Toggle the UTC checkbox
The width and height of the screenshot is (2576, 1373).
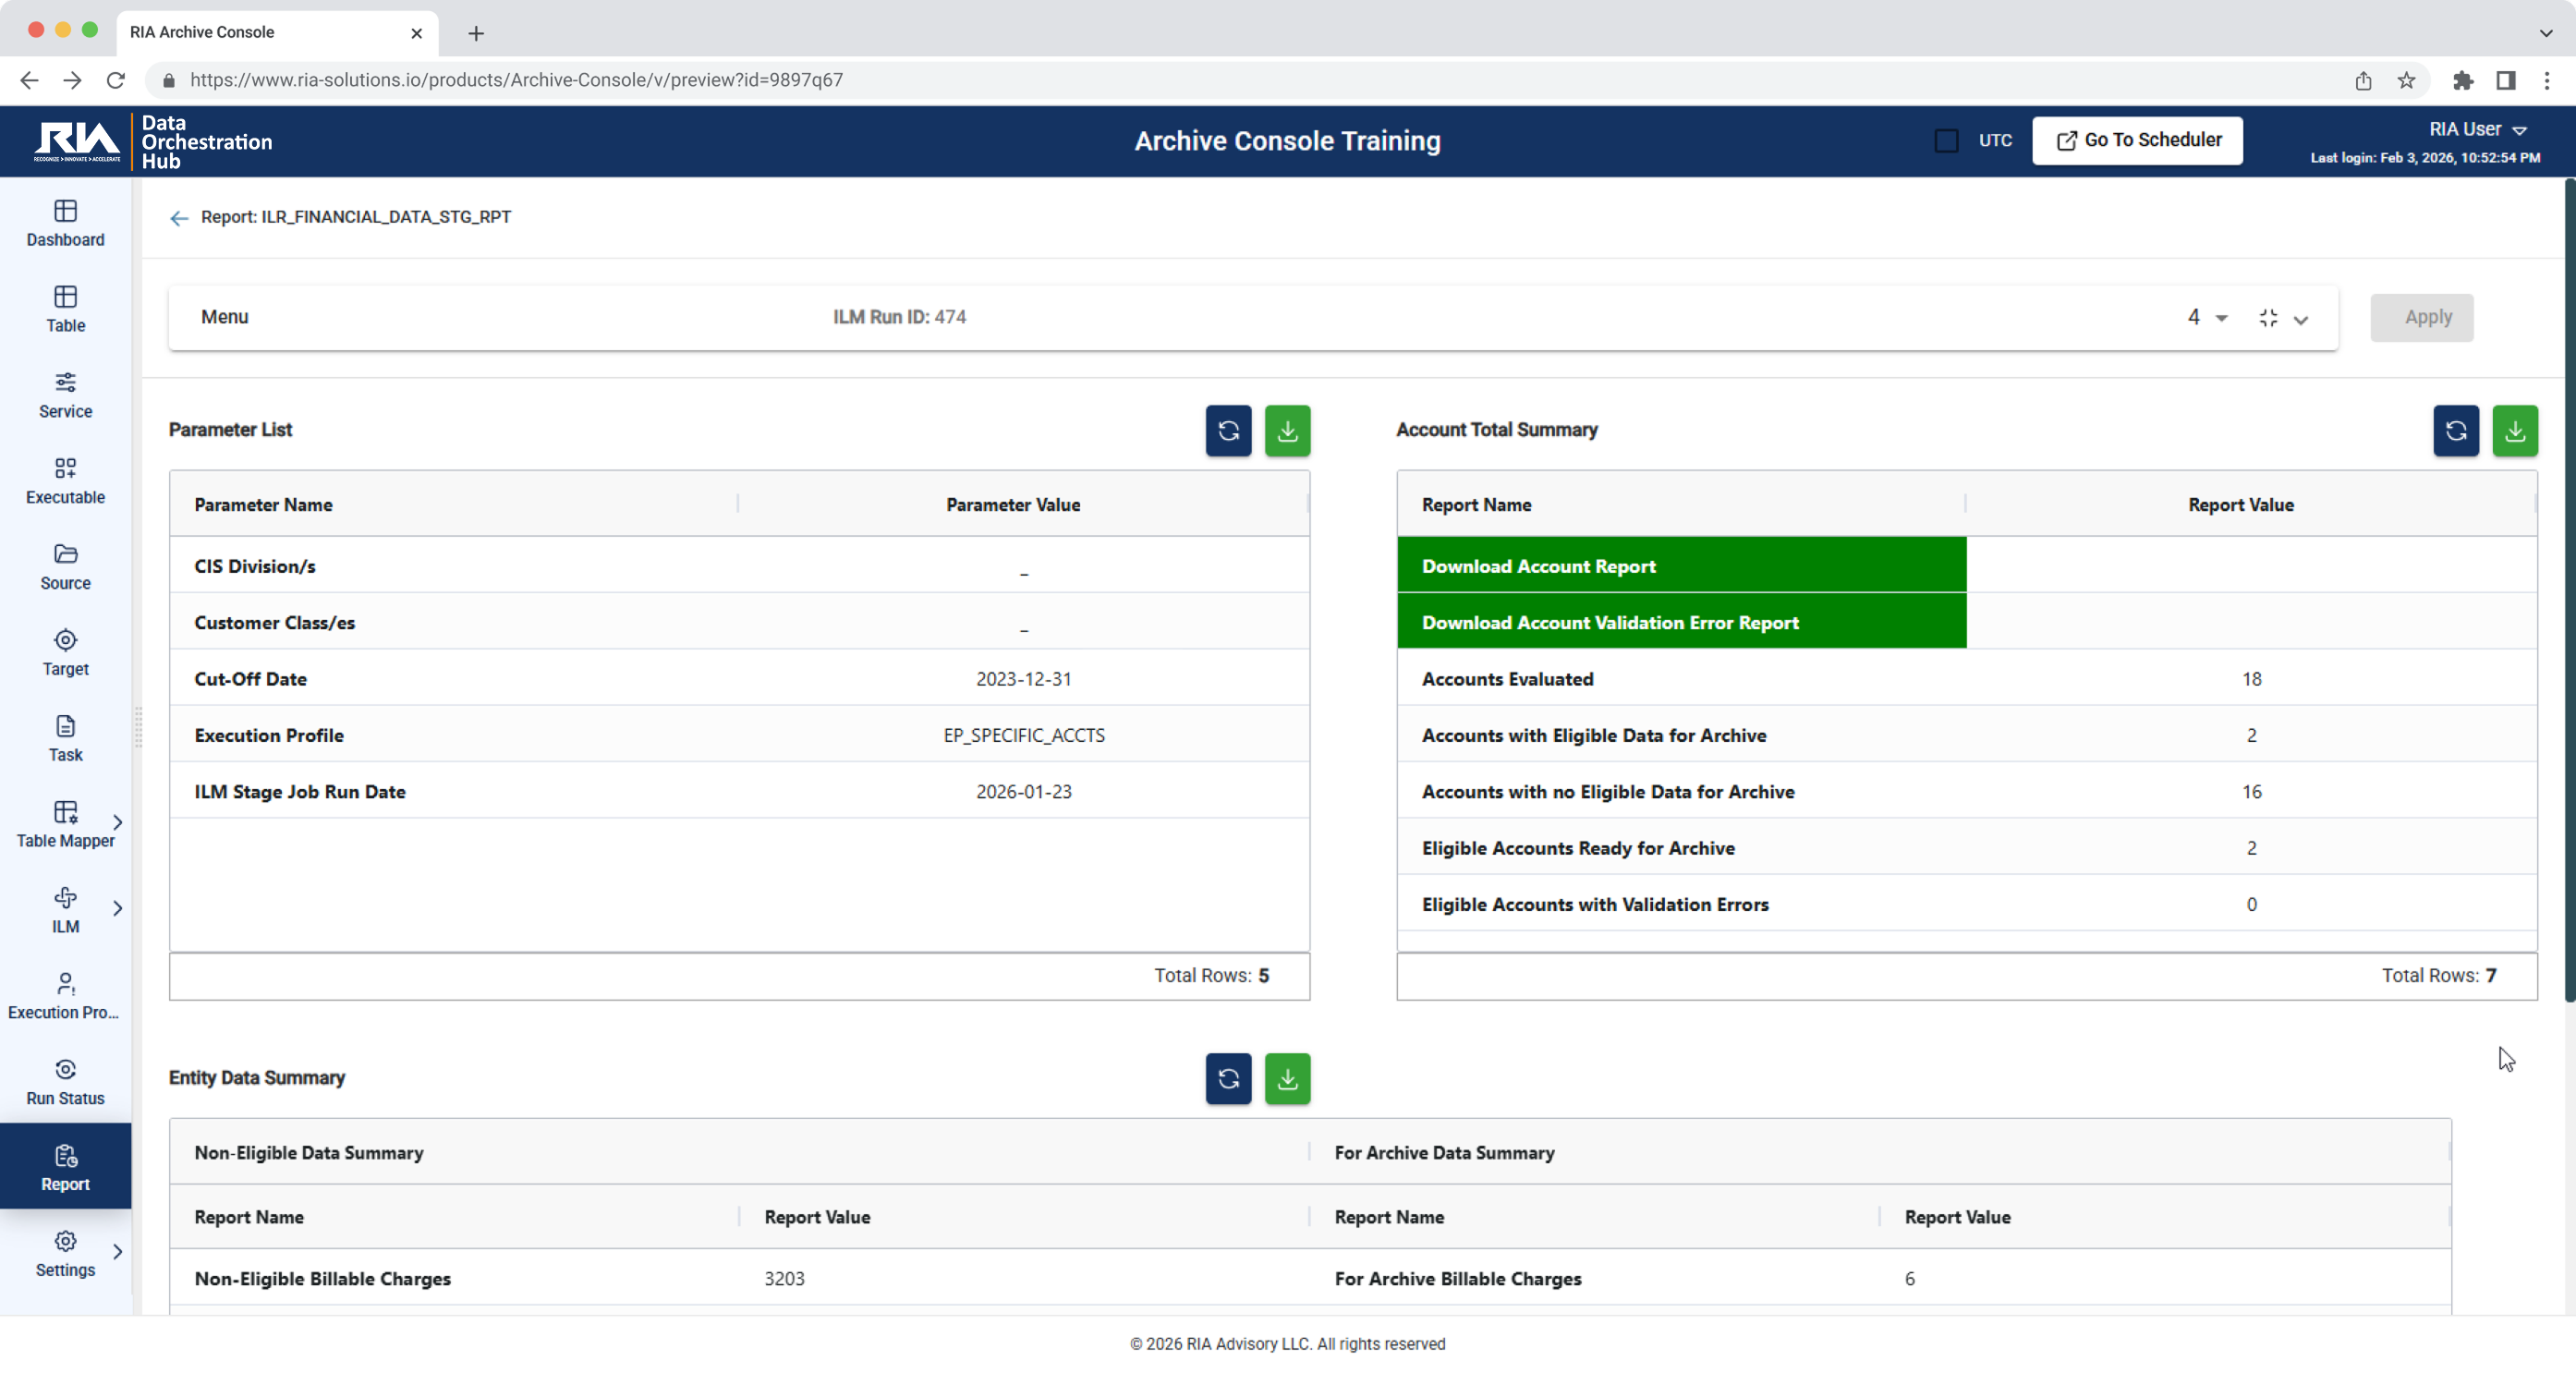pyautogui.click(x=1946, y=141)
